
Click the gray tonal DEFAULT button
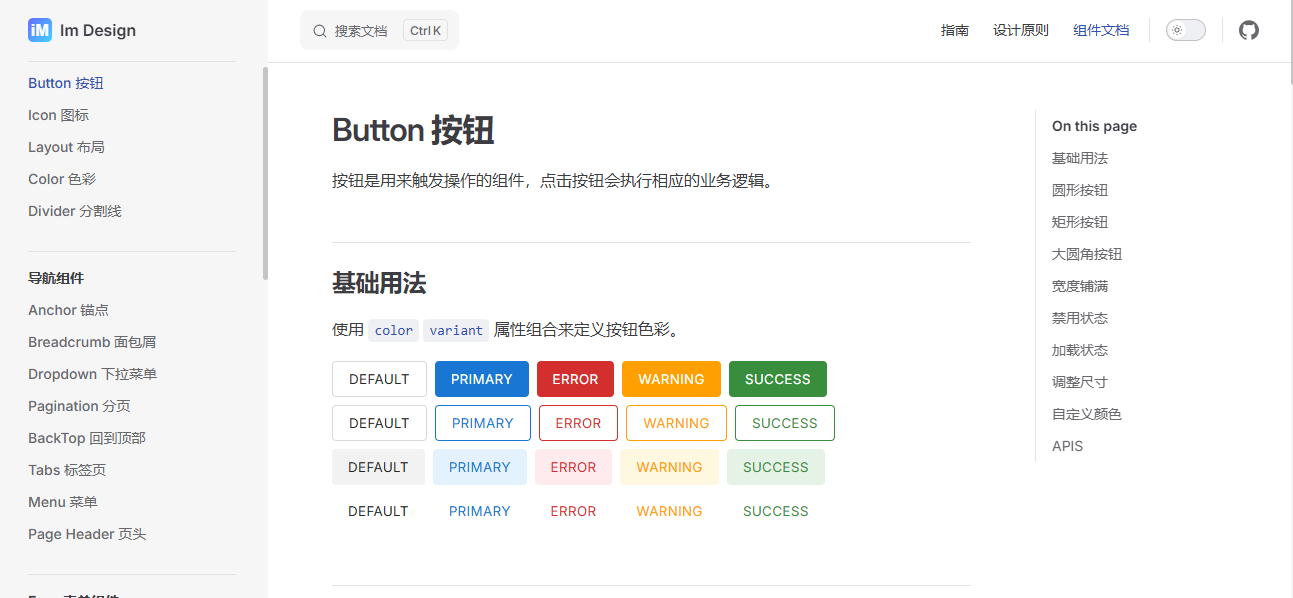pyautogui.click(x=378, y=467)
